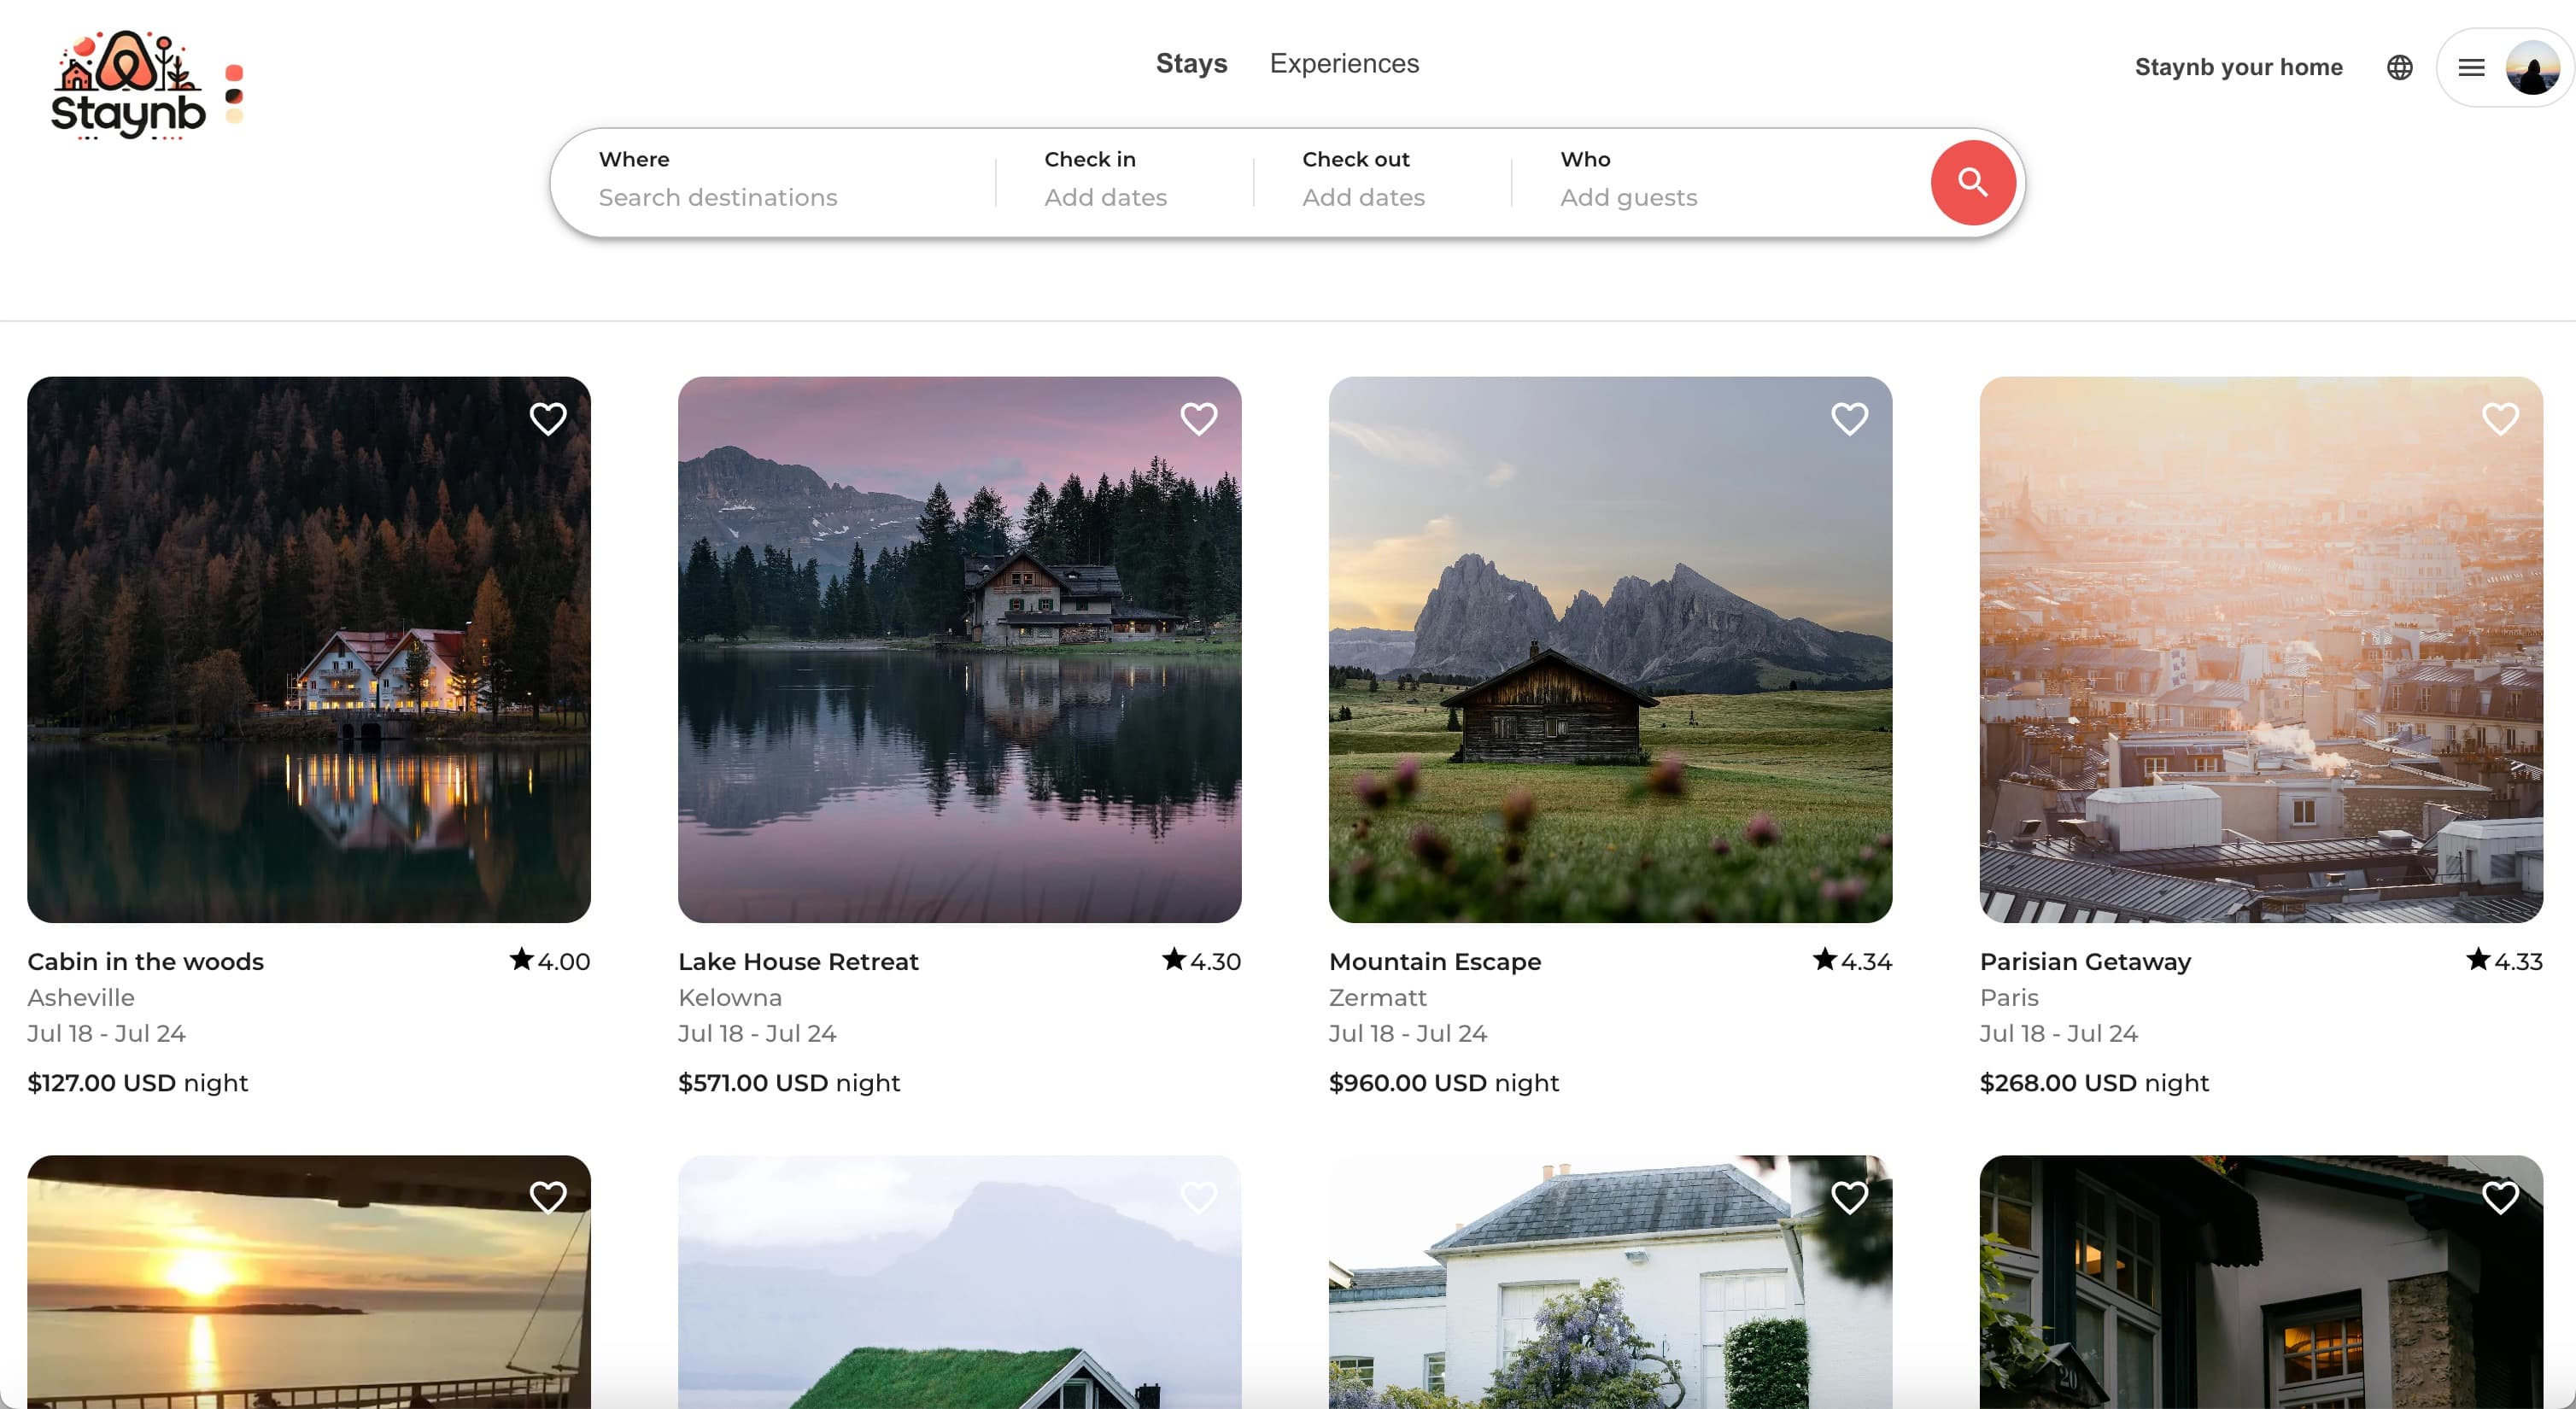This screenshot has width=2576, height=1409.
Task: Click the user profile avatar
Action: (x=2532, y=67)
